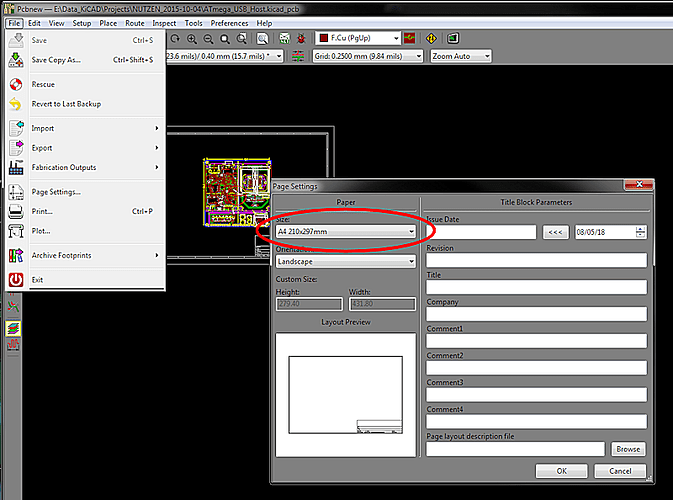
Task: Open the Orientation Landscape dropdown
Action: pyautogui.click(x=346, y=261)
